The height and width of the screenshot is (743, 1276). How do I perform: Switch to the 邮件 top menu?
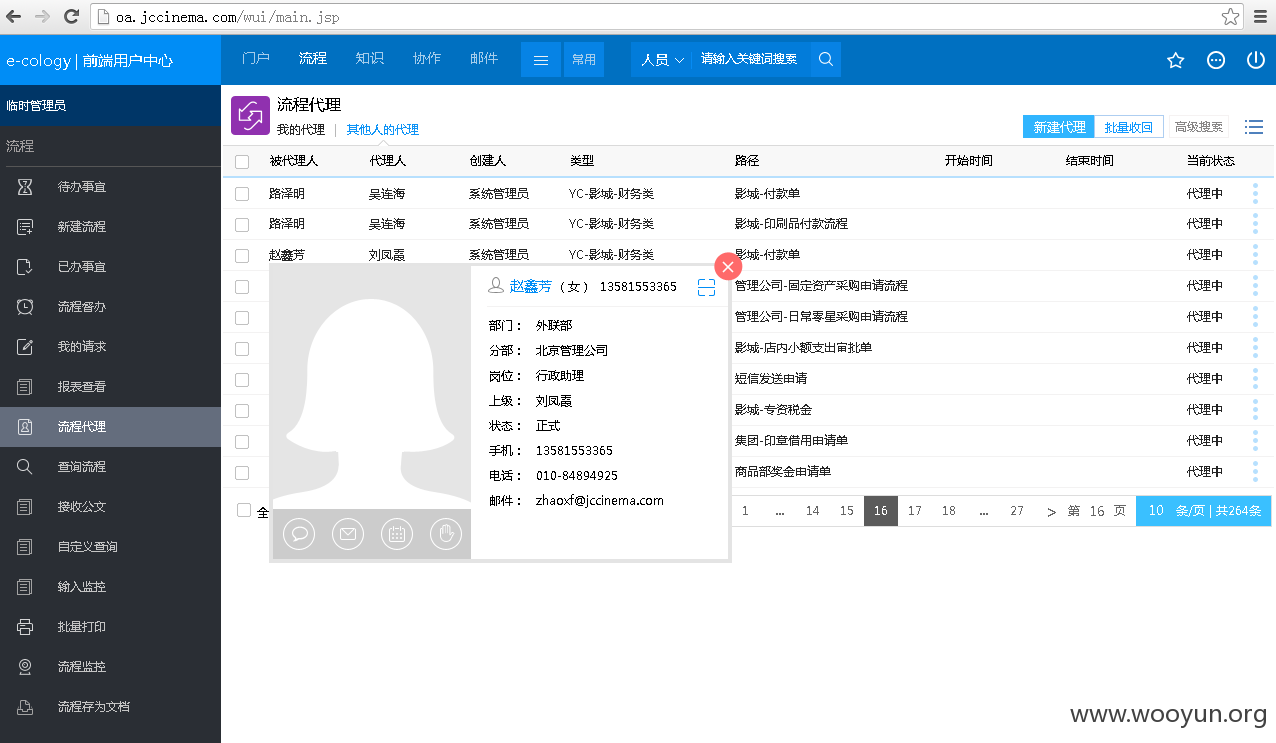484,58
